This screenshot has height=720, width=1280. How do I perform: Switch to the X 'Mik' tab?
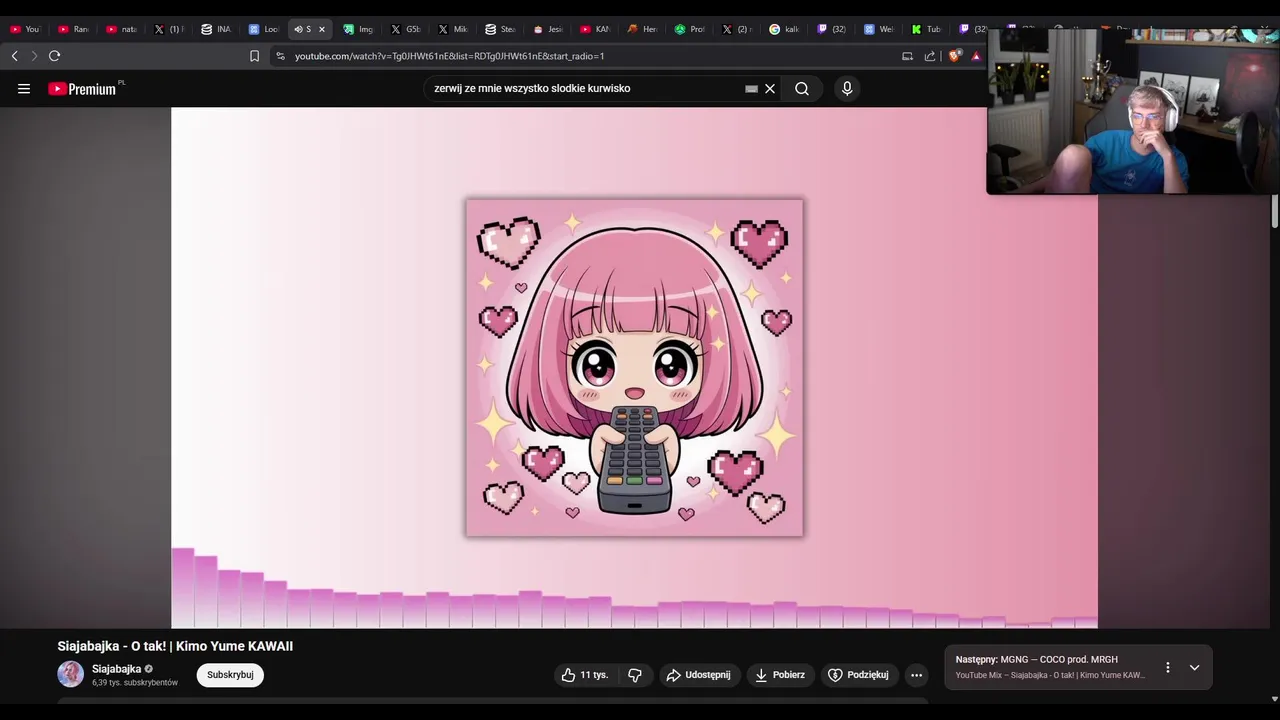tap(453, 29)
